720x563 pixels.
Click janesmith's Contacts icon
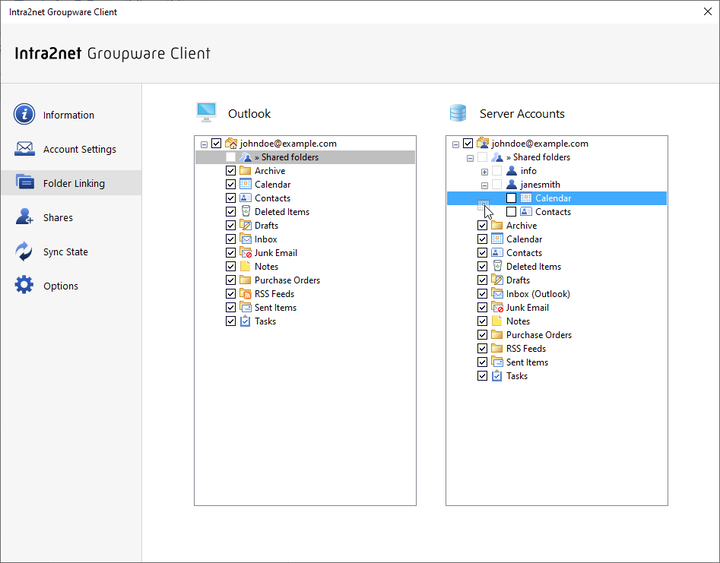526,212
